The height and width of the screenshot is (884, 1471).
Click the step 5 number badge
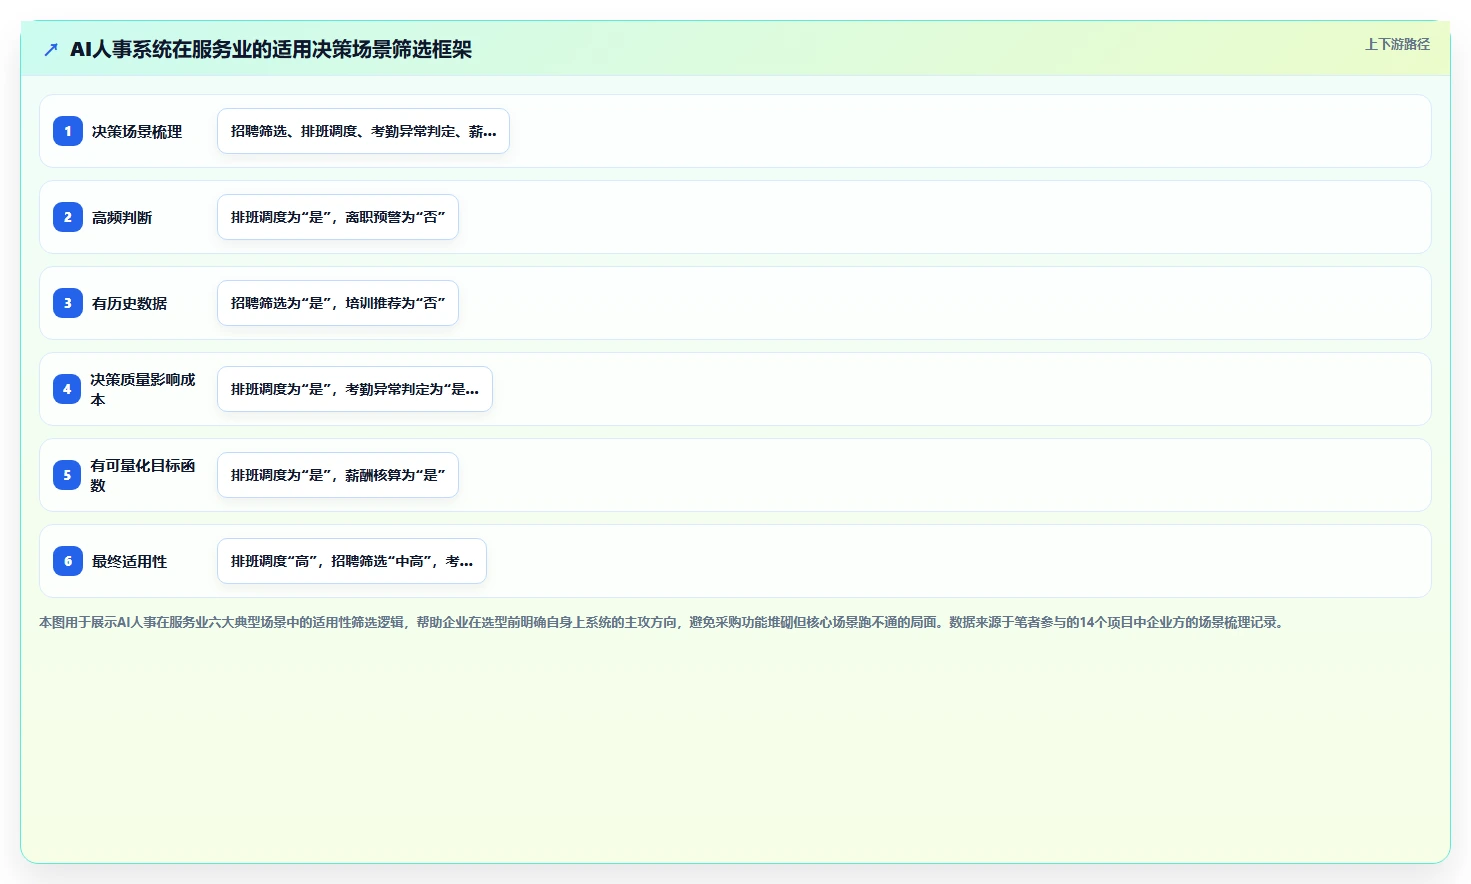(x=68, y=475)
